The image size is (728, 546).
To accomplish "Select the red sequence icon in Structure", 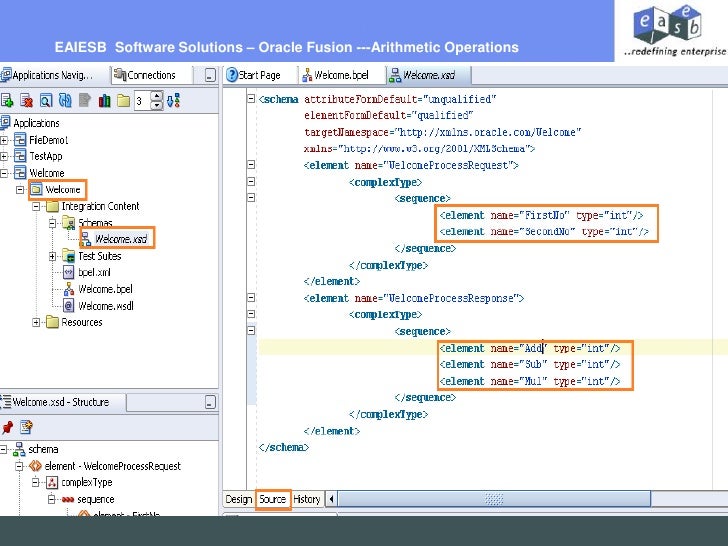I will pyautogui.click(x=68, y=500).
